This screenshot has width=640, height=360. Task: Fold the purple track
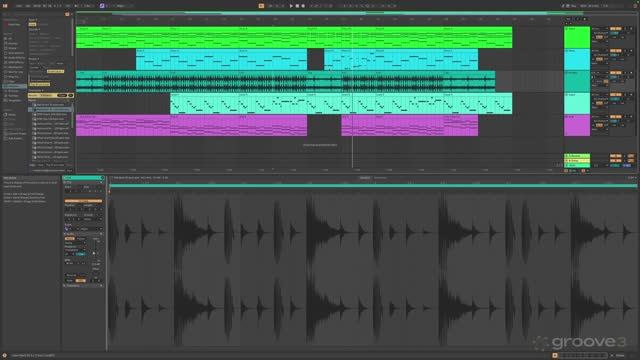coord(567,117)
